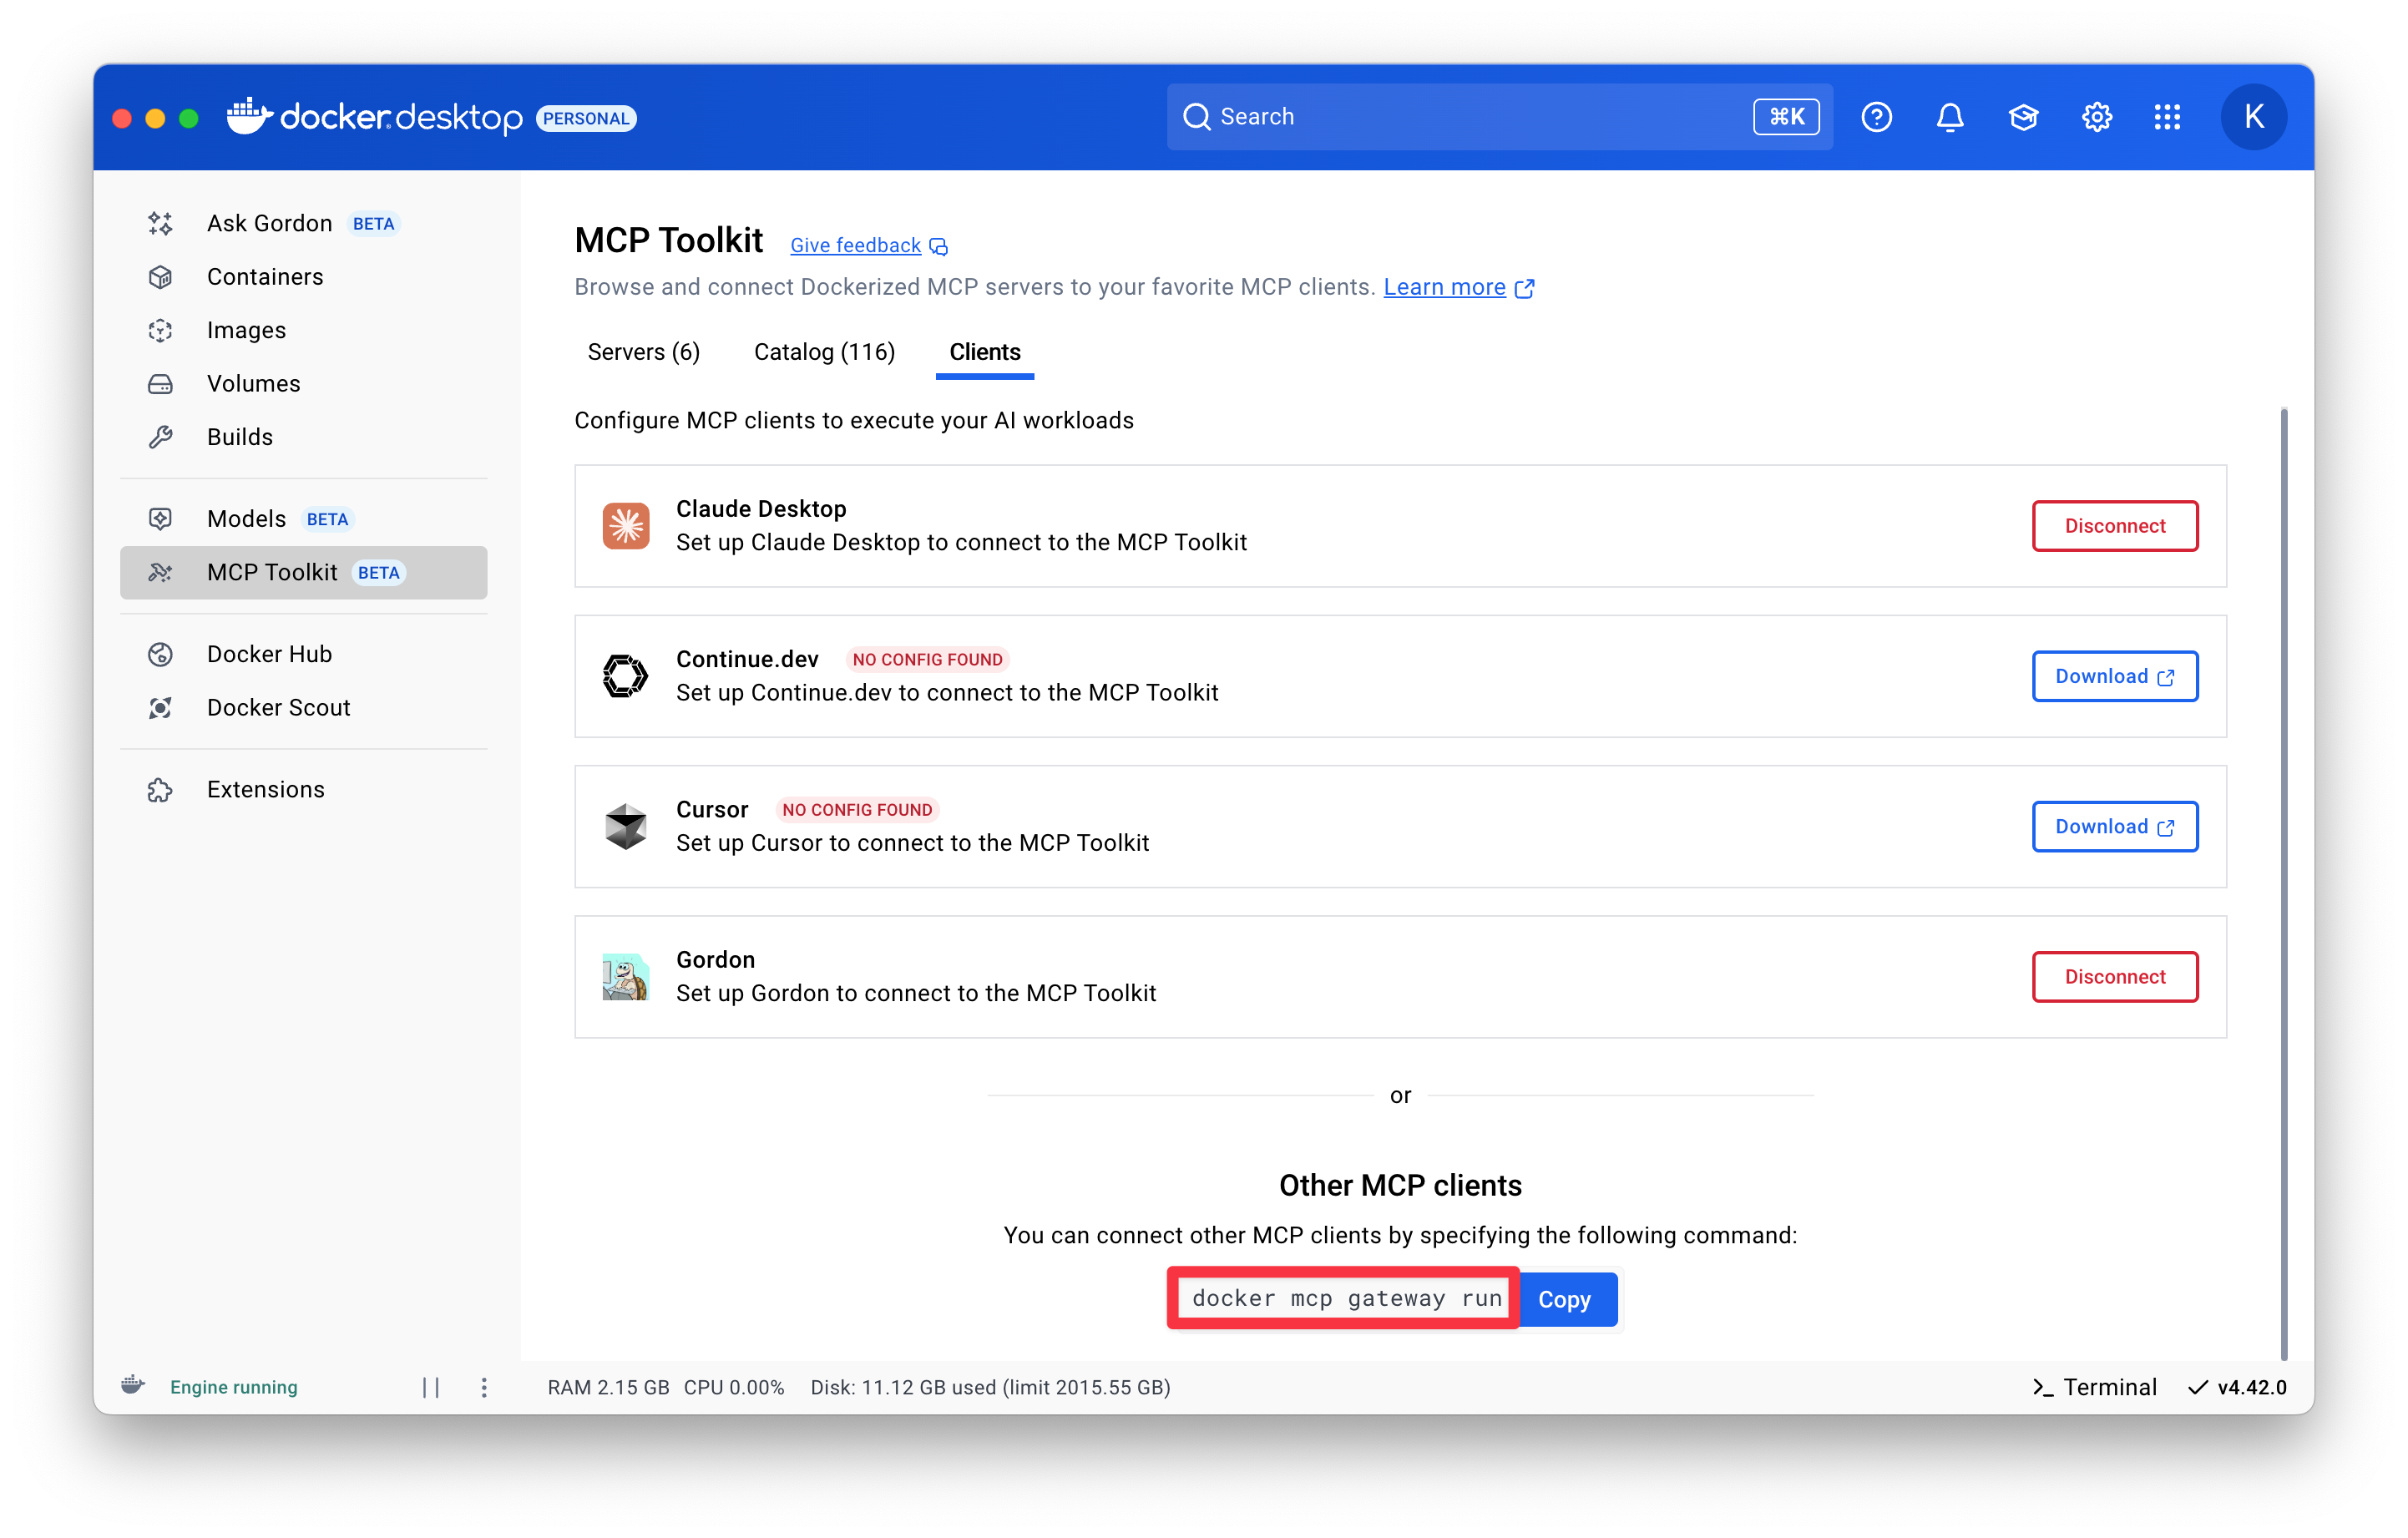Click the MCP Toolkit sidebar icon
This screenshot has height=1538, width=2408.
160,572
